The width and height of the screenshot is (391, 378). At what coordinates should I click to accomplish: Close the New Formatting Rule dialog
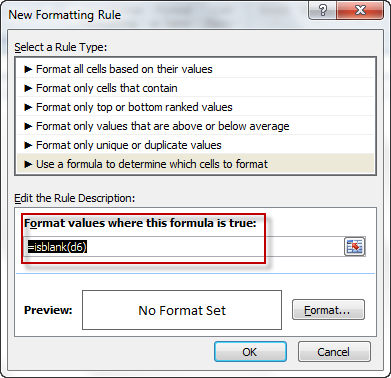tap(360, 11)
